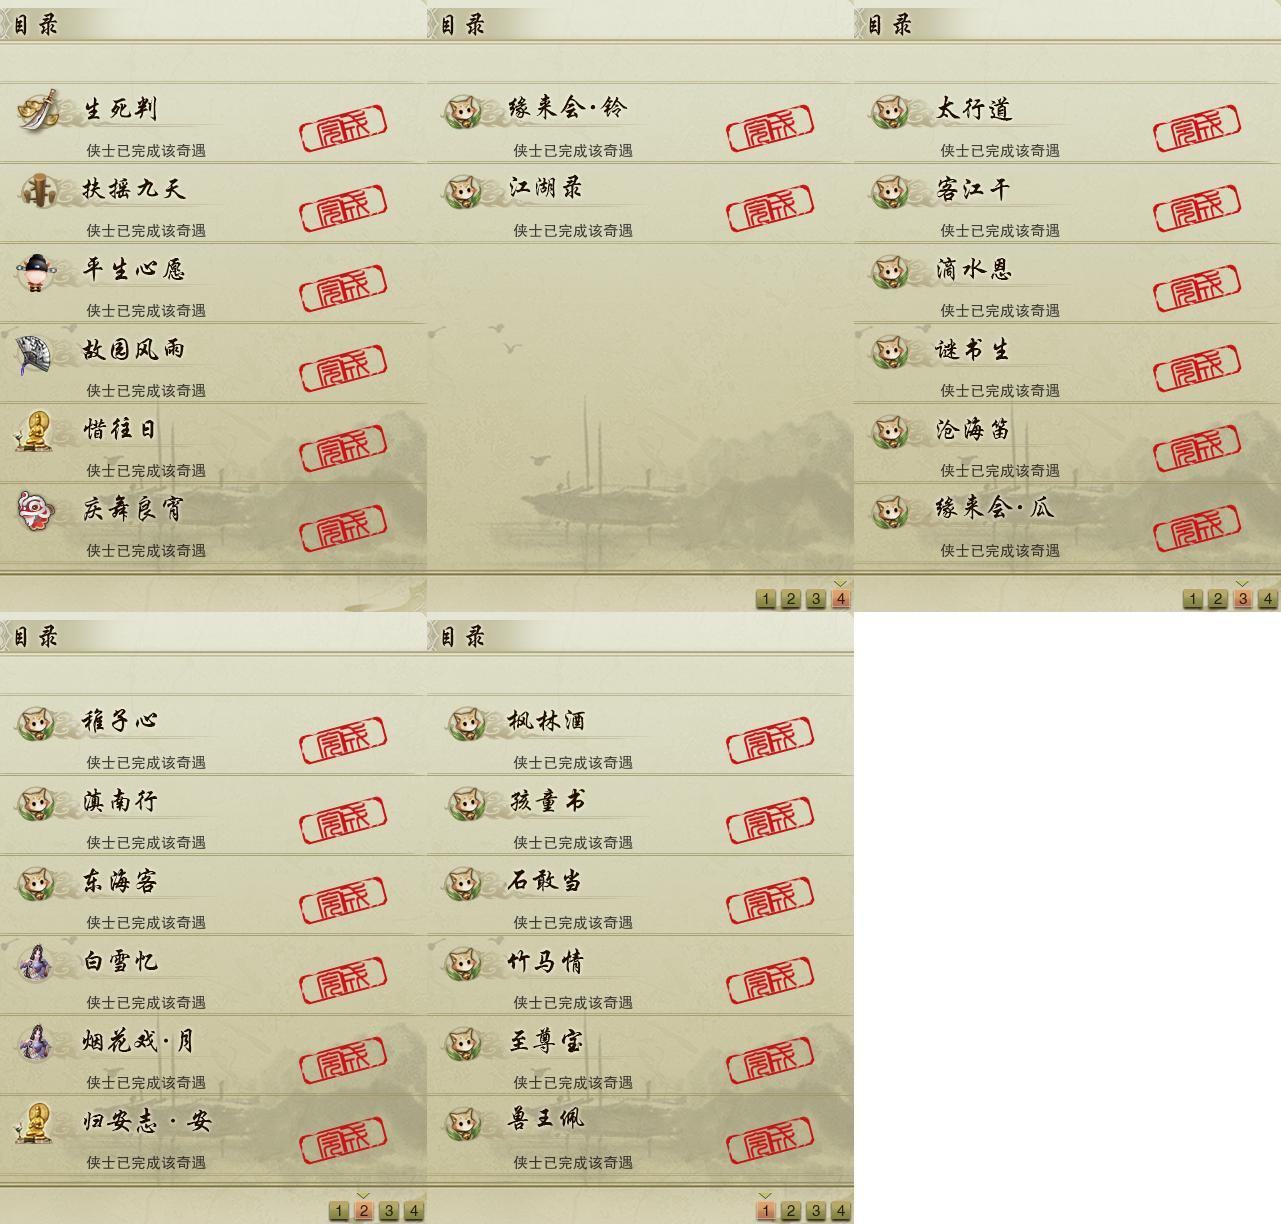Viewport: 1281px width, 1224px height.
Task: Click the lady portrait icon for 白雪忆
Action: click(37, 962)
